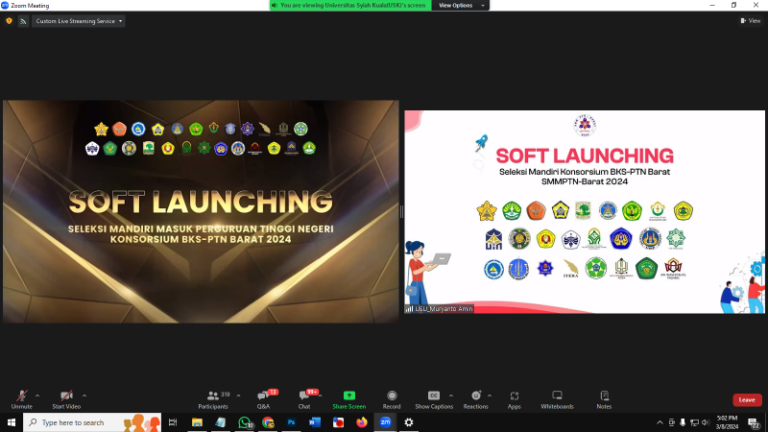Screen dimensions: 768x432
Task: Open Chrome from taskbar
Action: 268,422
